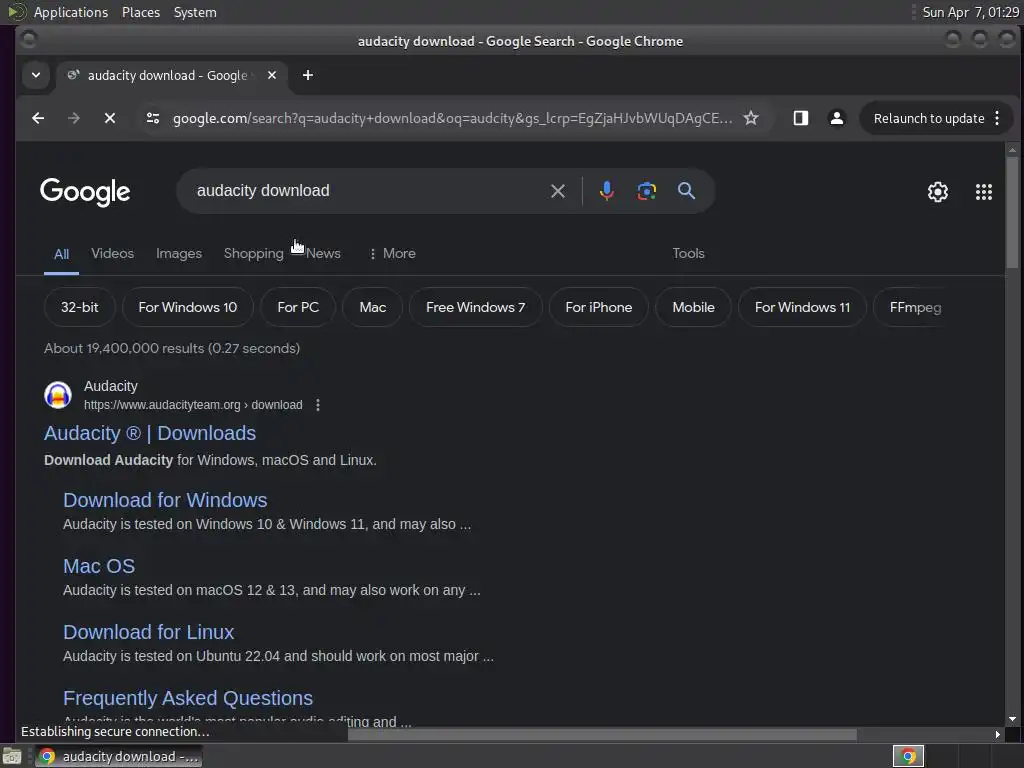Select the For iPhone chip
The width and height of the screenshot is (1024, 768).
598,307
